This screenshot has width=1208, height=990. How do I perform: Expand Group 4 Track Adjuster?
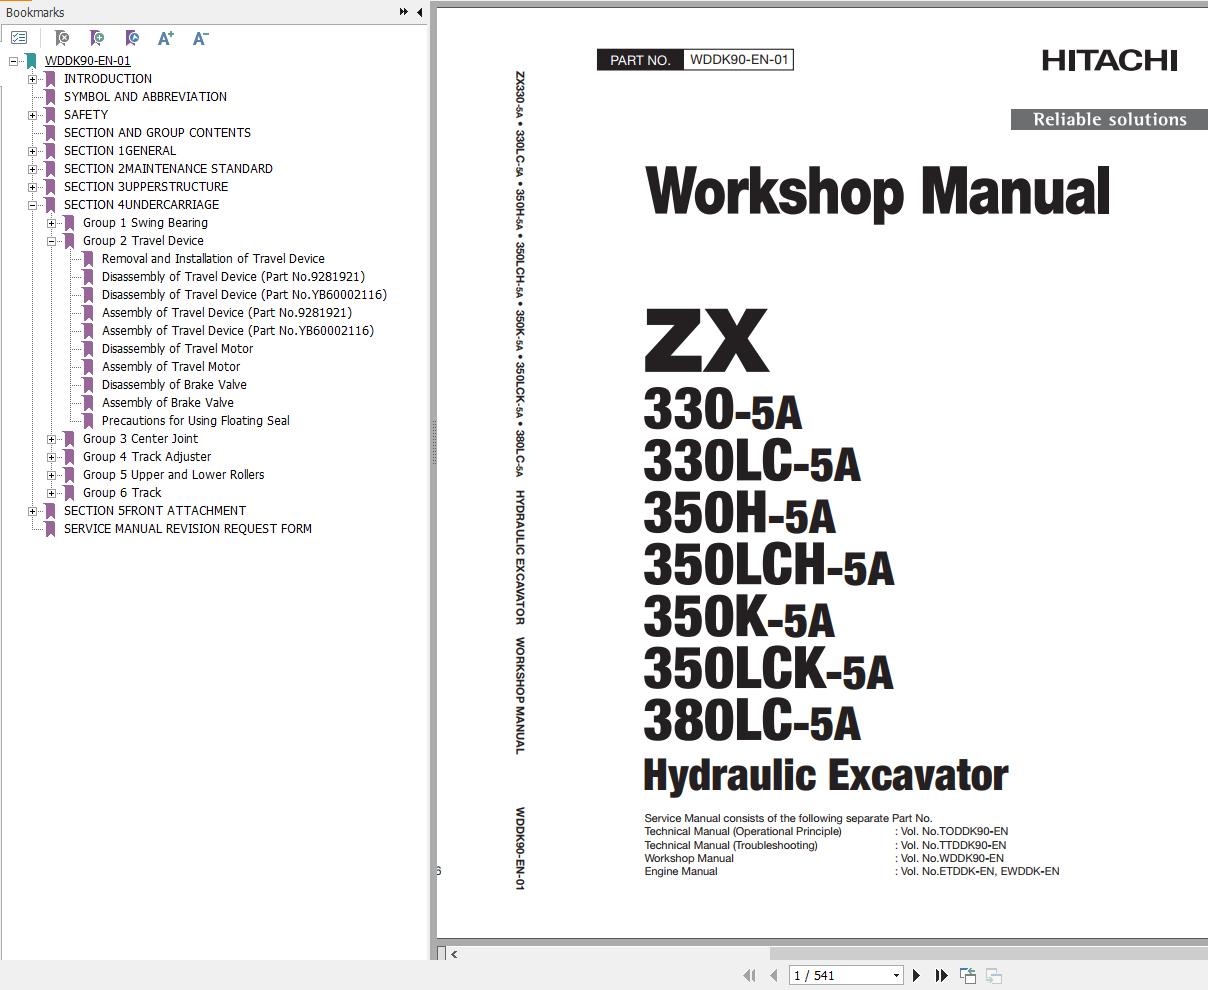coord(52,457)
